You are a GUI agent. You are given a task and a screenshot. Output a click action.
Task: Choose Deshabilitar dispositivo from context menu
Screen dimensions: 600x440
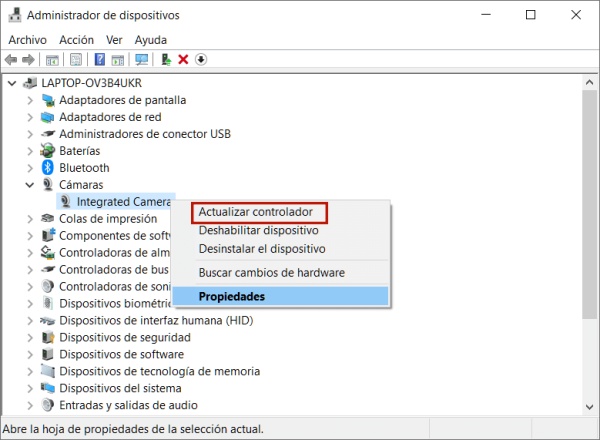[x=259, y=230]
